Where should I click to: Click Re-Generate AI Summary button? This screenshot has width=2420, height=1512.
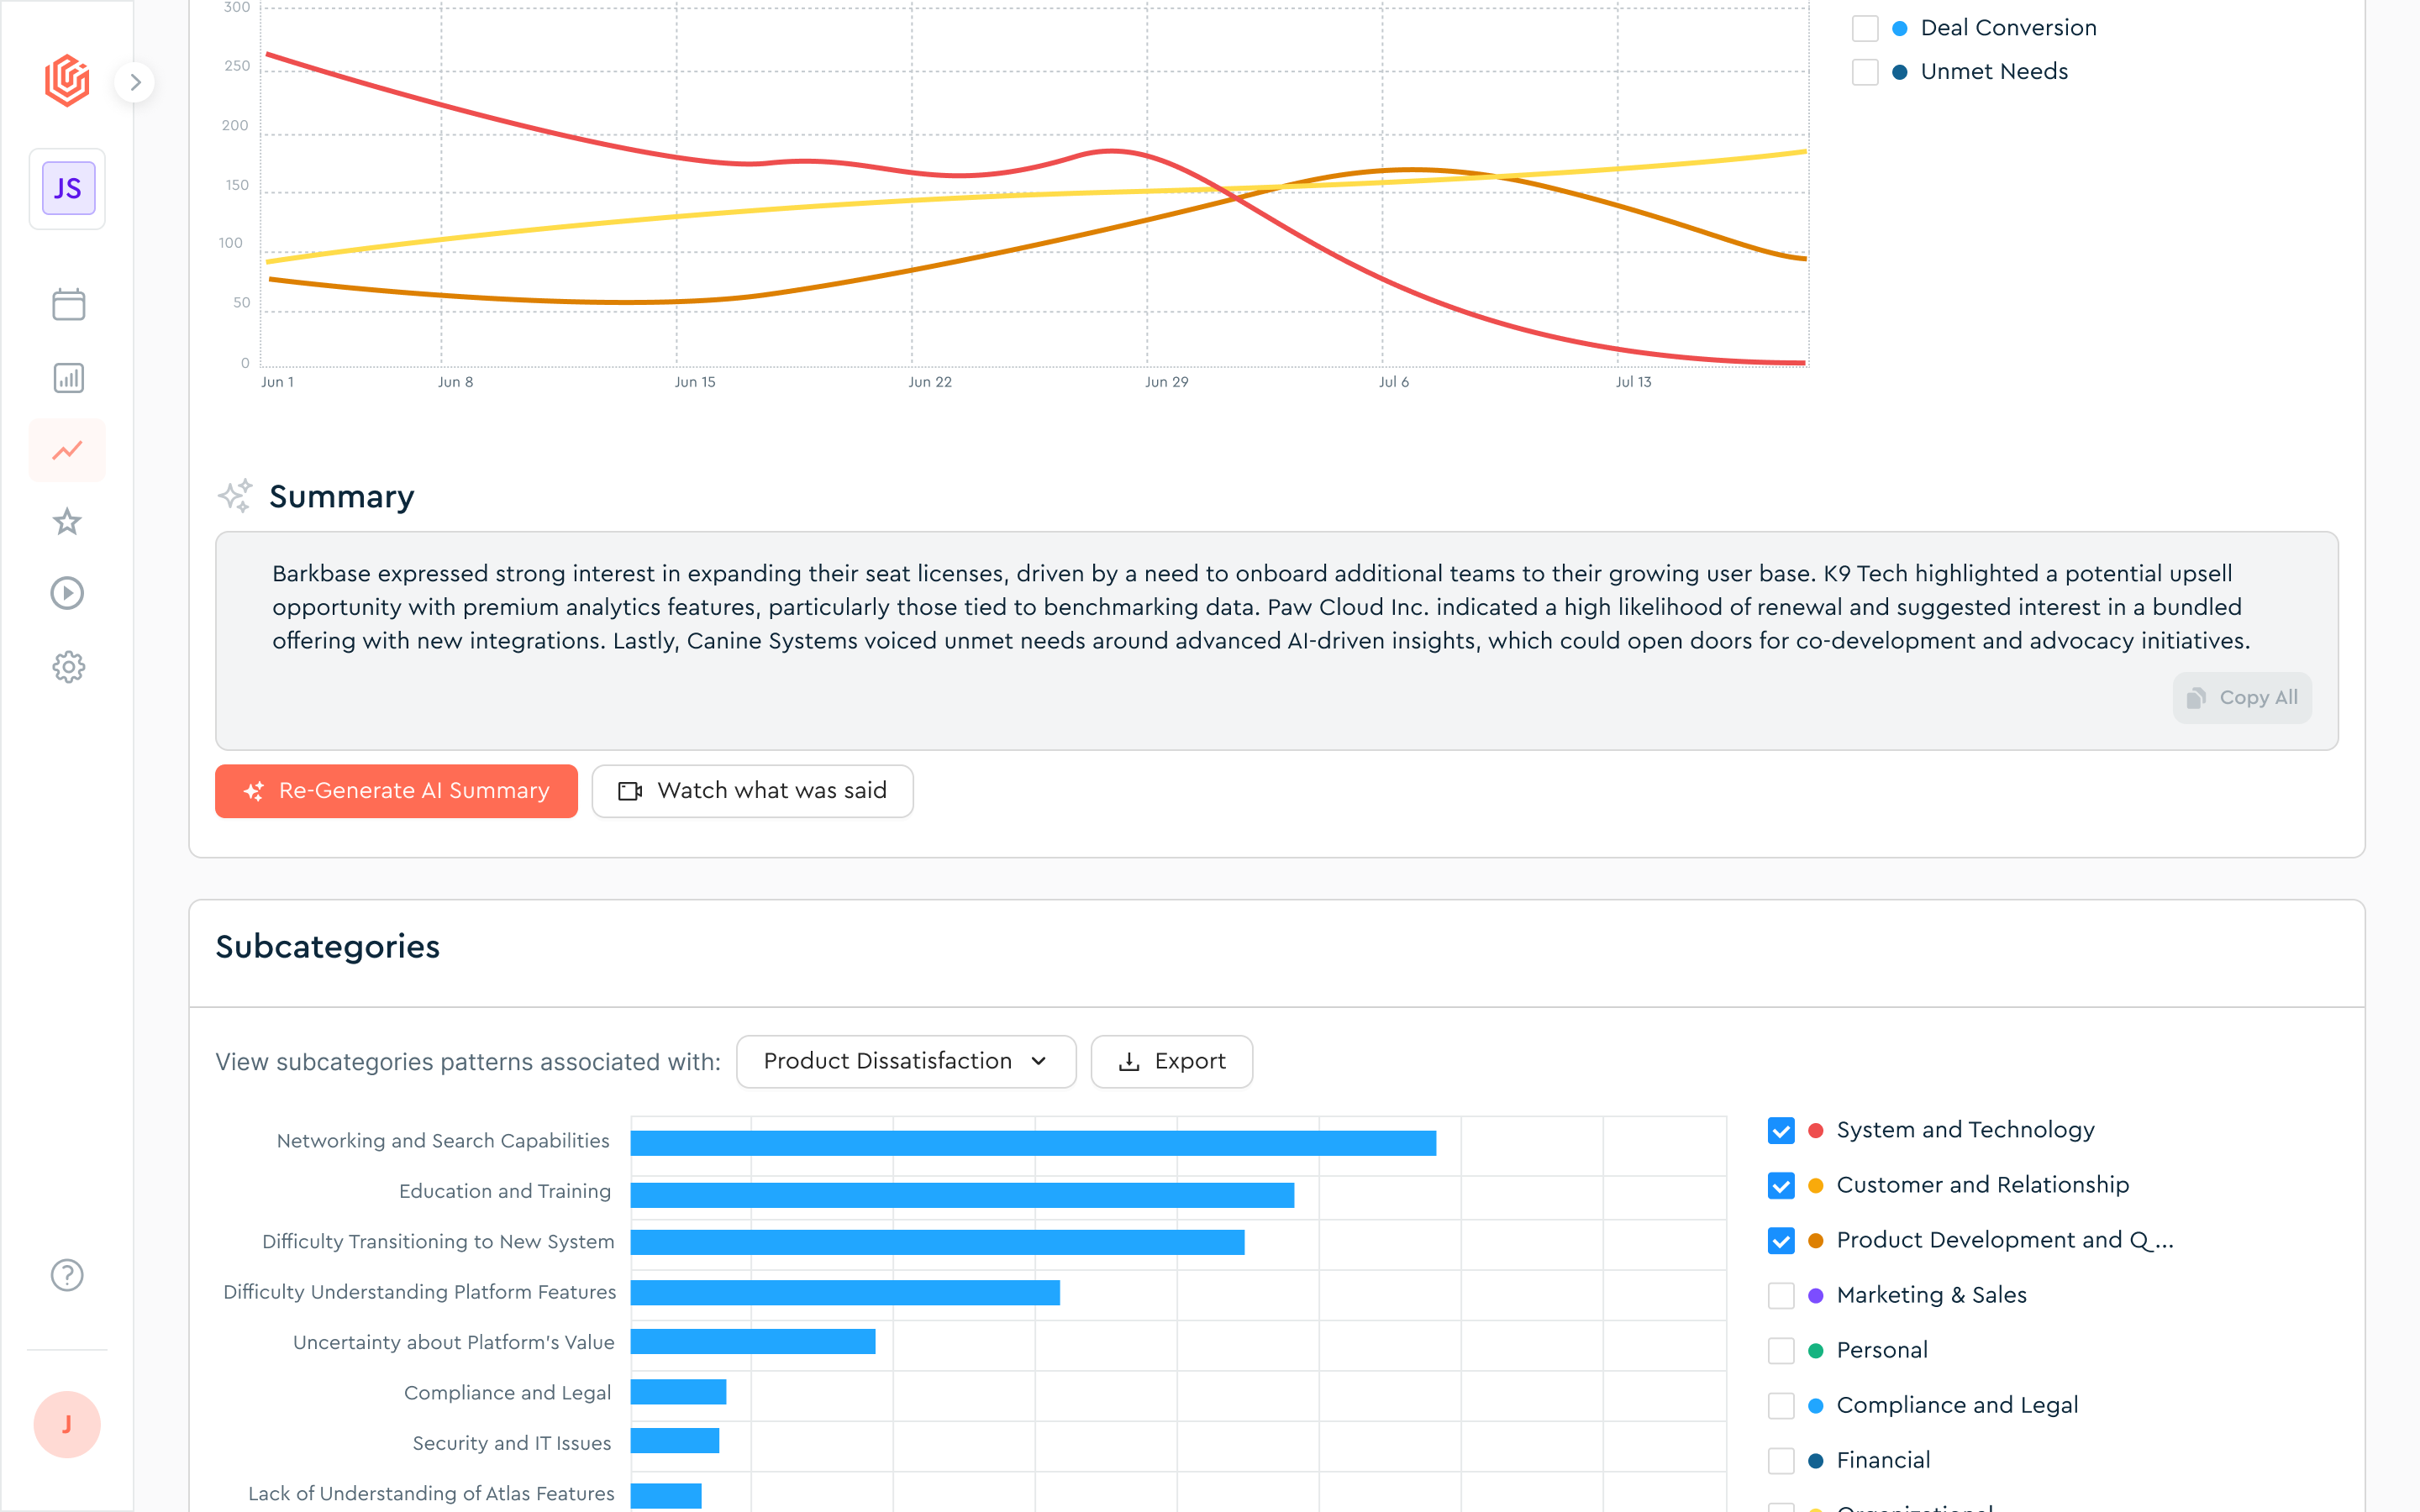[x=396, y=791]
